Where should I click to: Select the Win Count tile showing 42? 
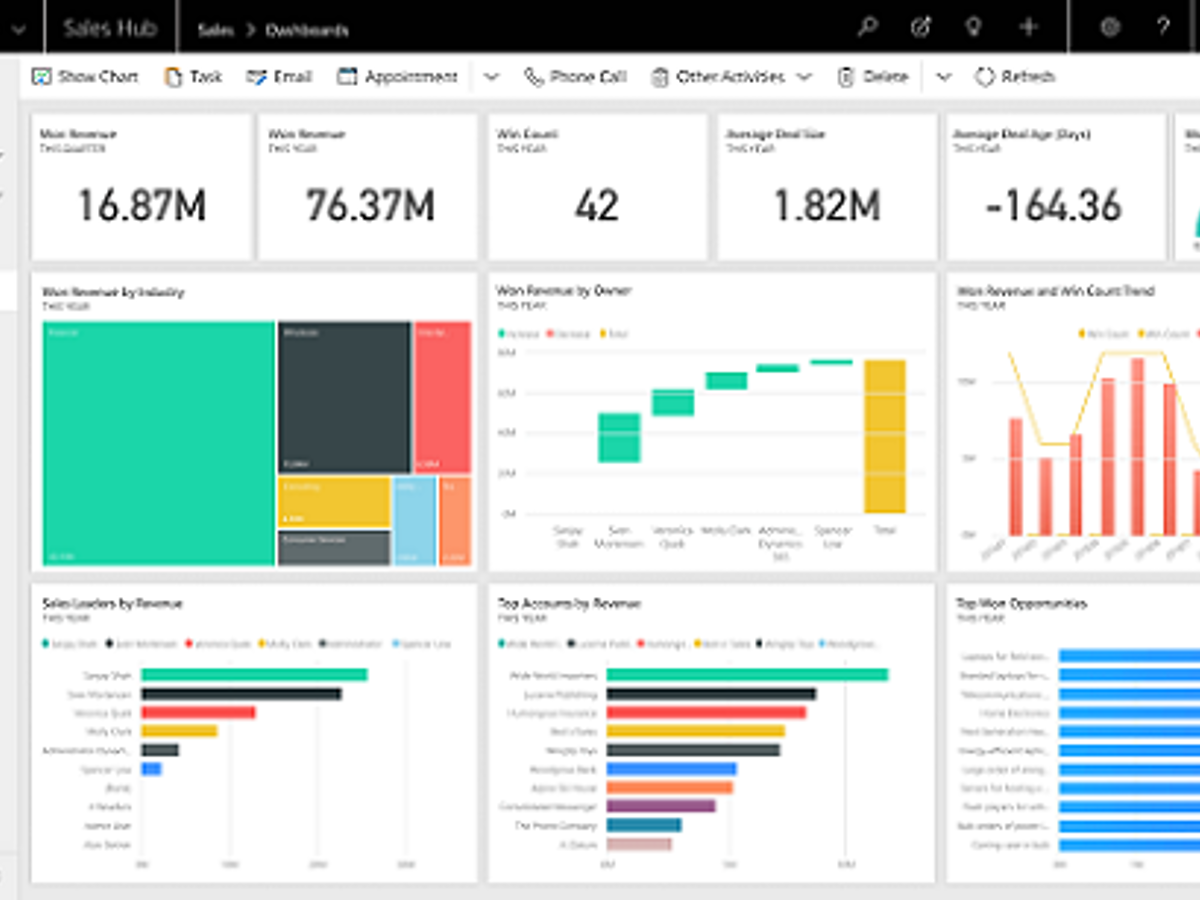598,187
